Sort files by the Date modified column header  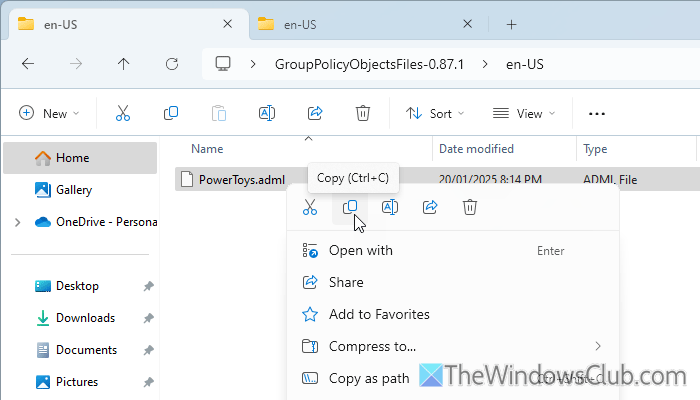click(478, 149)
